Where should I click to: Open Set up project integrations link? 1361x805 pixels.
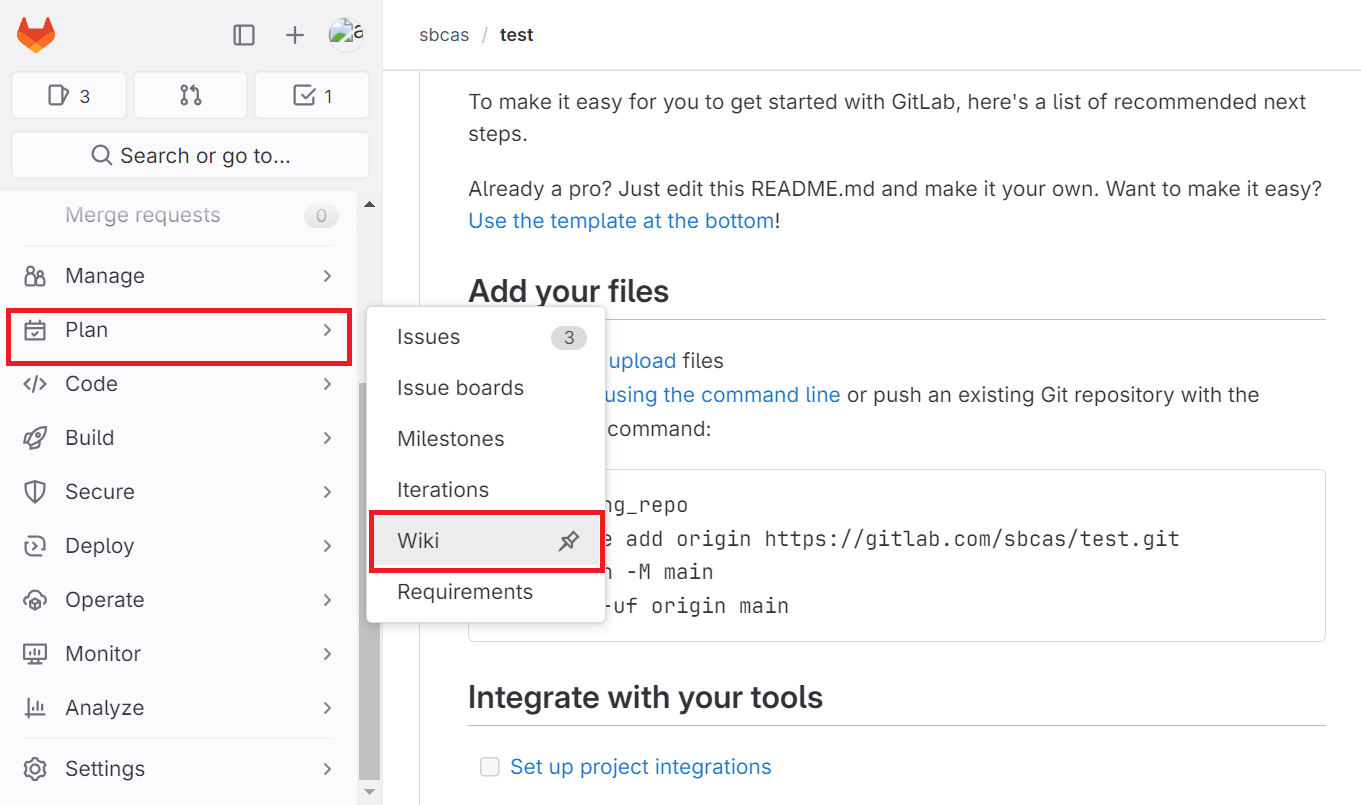click(641, 767)
